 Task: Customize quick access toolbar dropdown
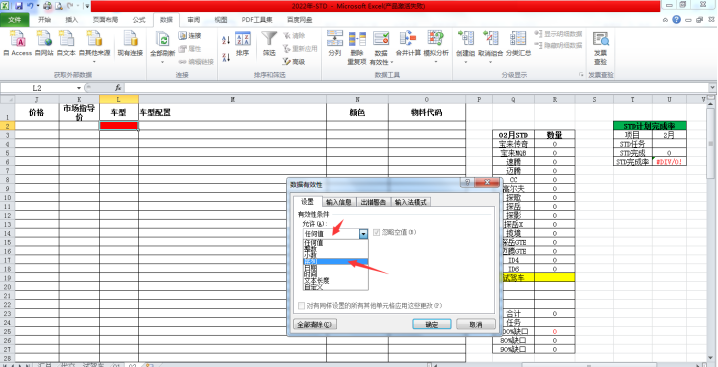[87, 6]
